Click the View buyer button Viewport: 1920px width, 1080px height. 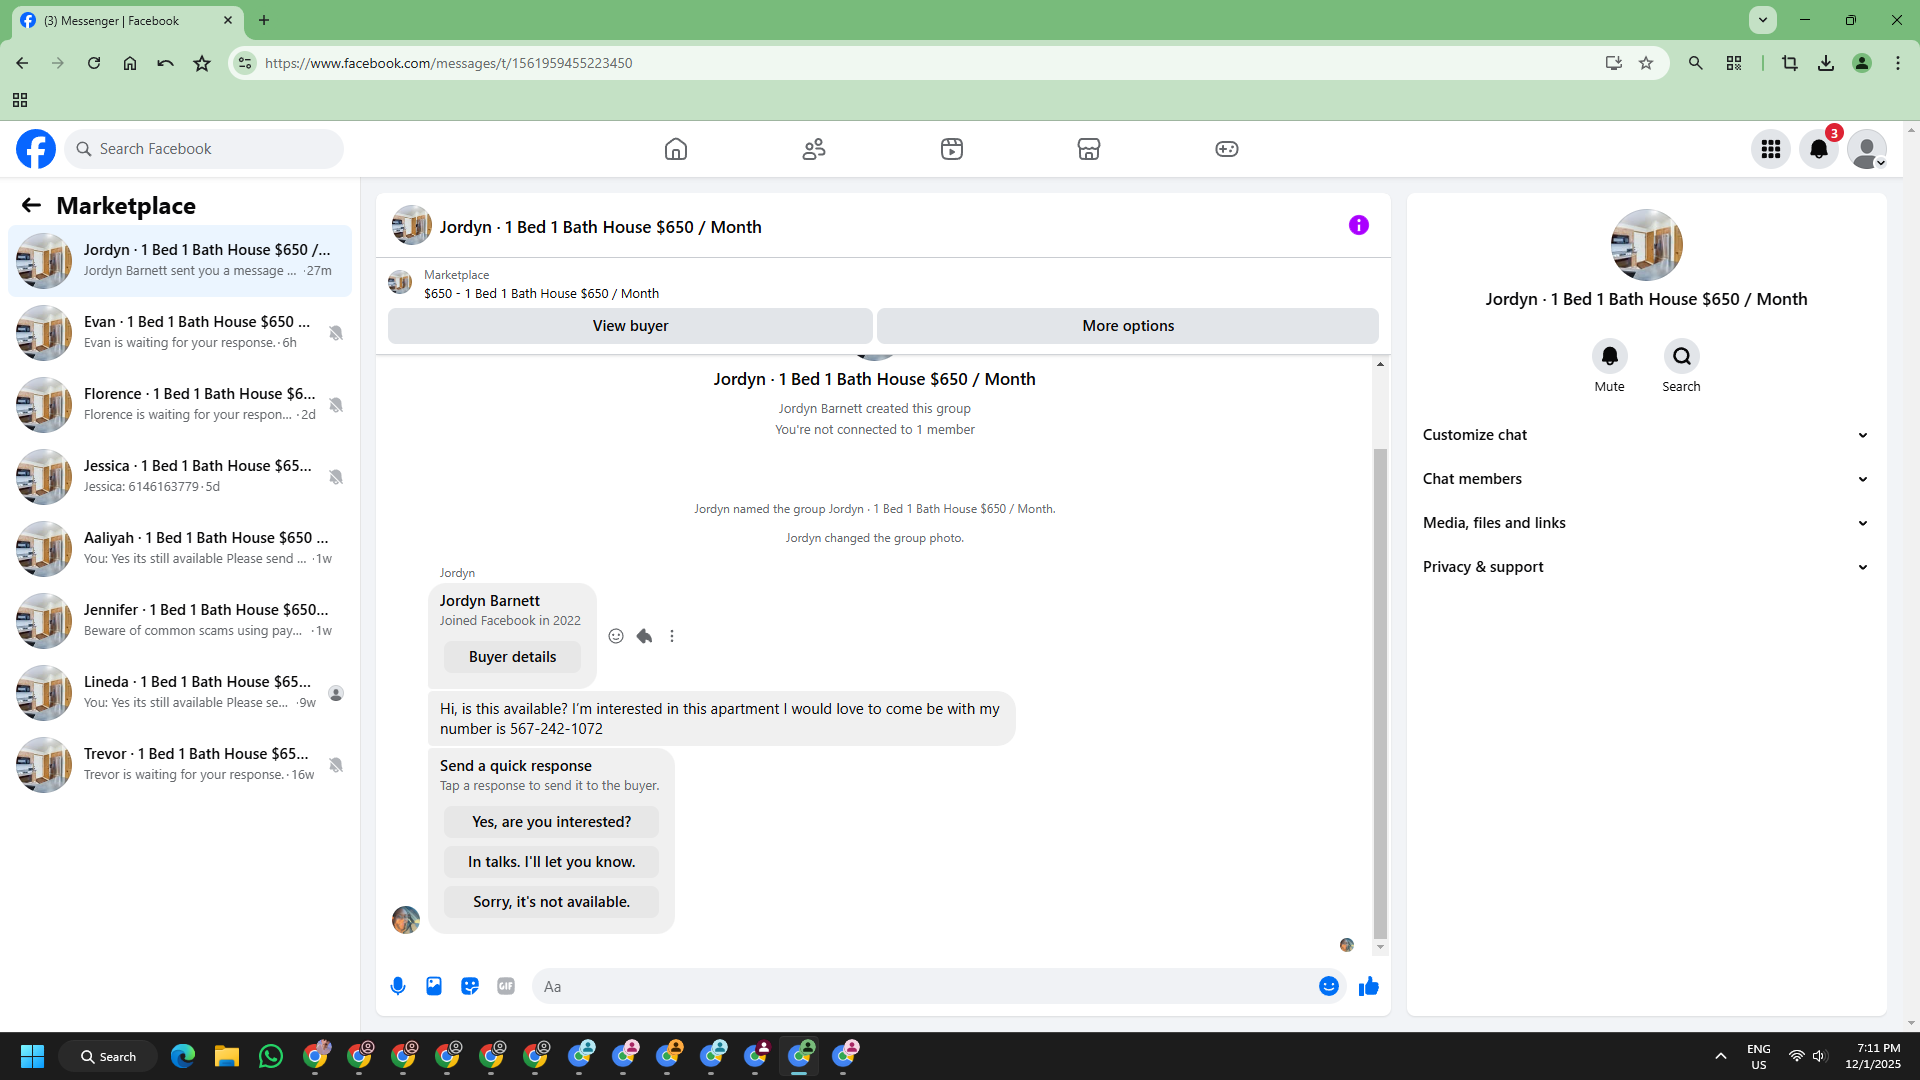coord(630,326)
